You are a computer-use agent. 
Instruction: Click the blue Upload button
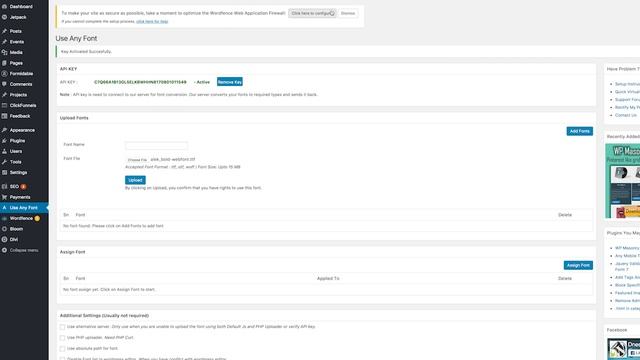135,180
